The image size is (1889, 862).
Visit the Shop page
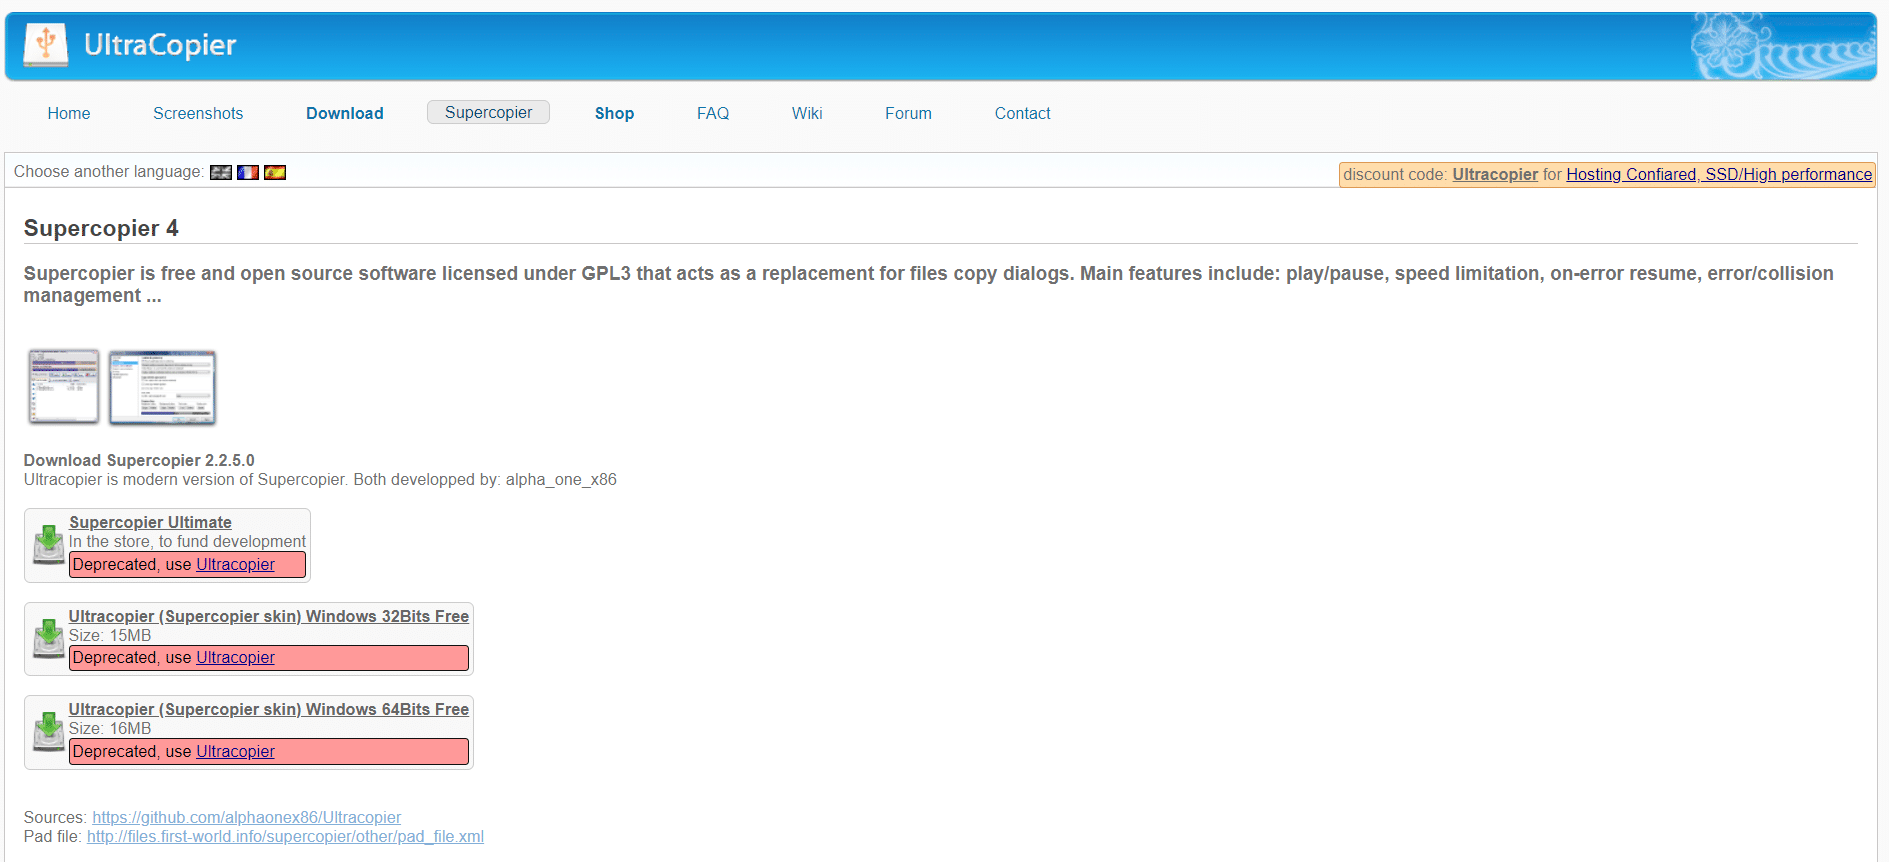(614, 113)
